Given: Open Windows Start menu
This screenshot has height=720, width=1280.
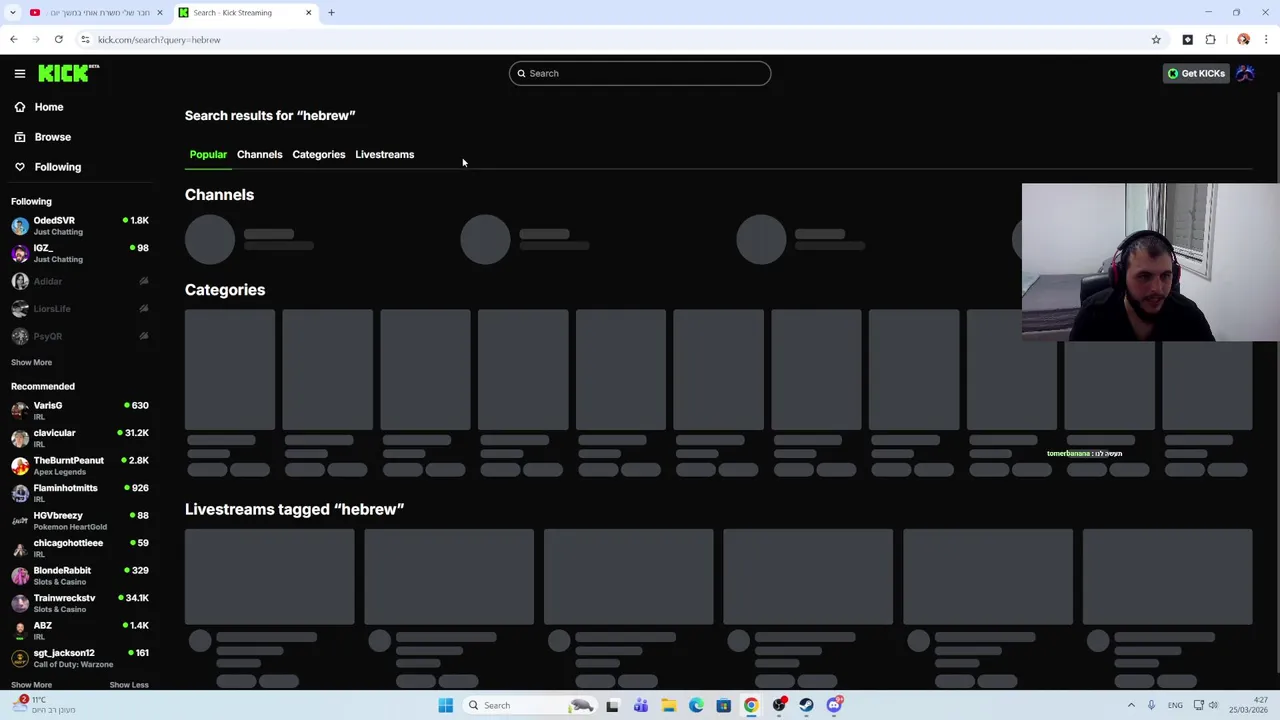Looking at the screenshot, I should click(x=446, y=705).
